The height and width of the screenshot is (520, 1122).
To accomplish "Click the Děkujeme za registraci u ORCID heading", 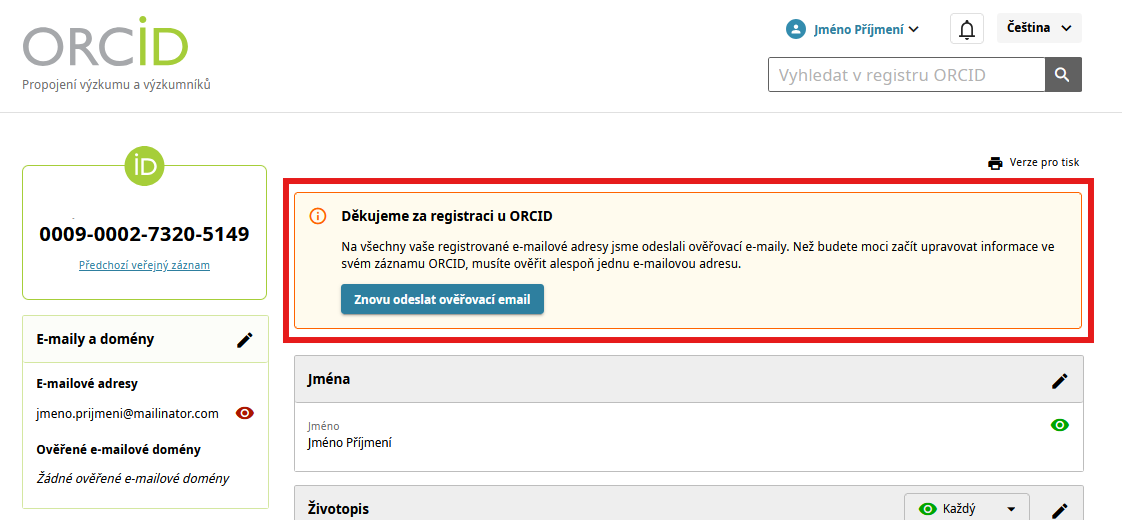I will pos(447,216).
